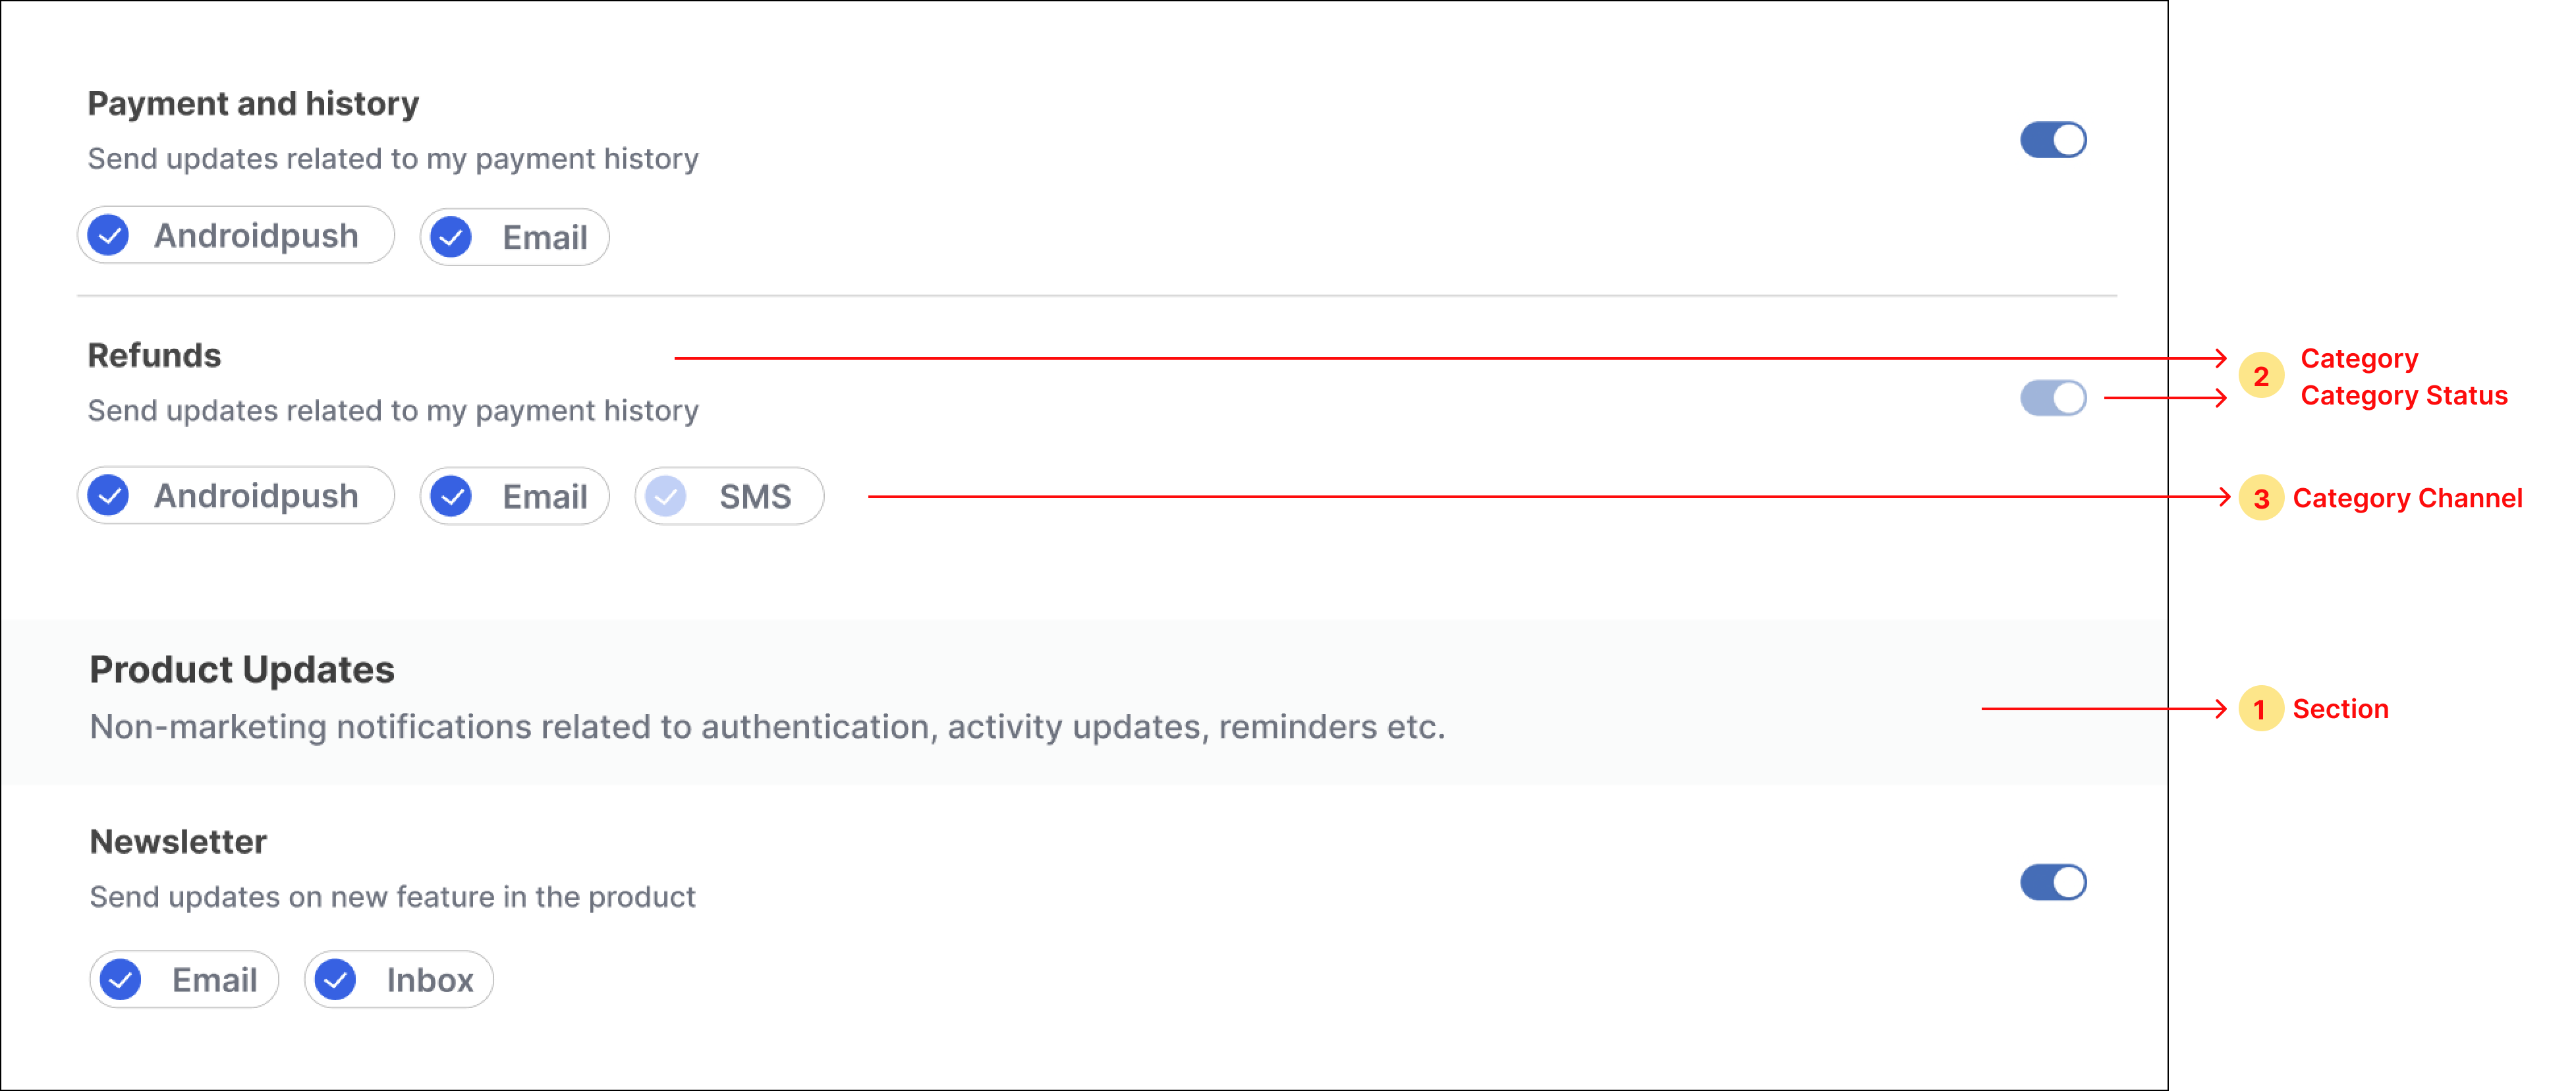Click the yellow number 3 annotation badge
The width and height of the screenshot is (2576, 1091).
[2260, 498]
